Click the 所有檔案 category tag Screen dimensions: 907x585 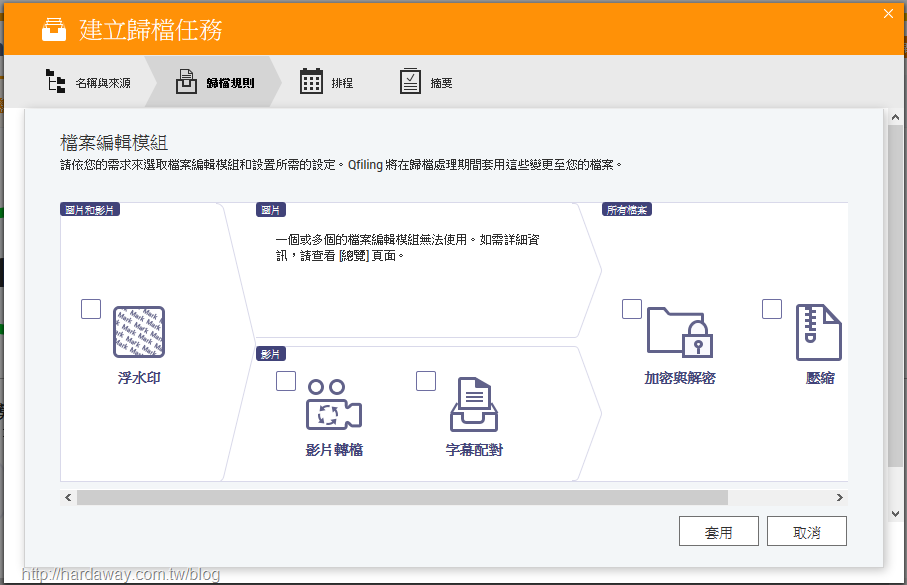(x=627, y=209)
